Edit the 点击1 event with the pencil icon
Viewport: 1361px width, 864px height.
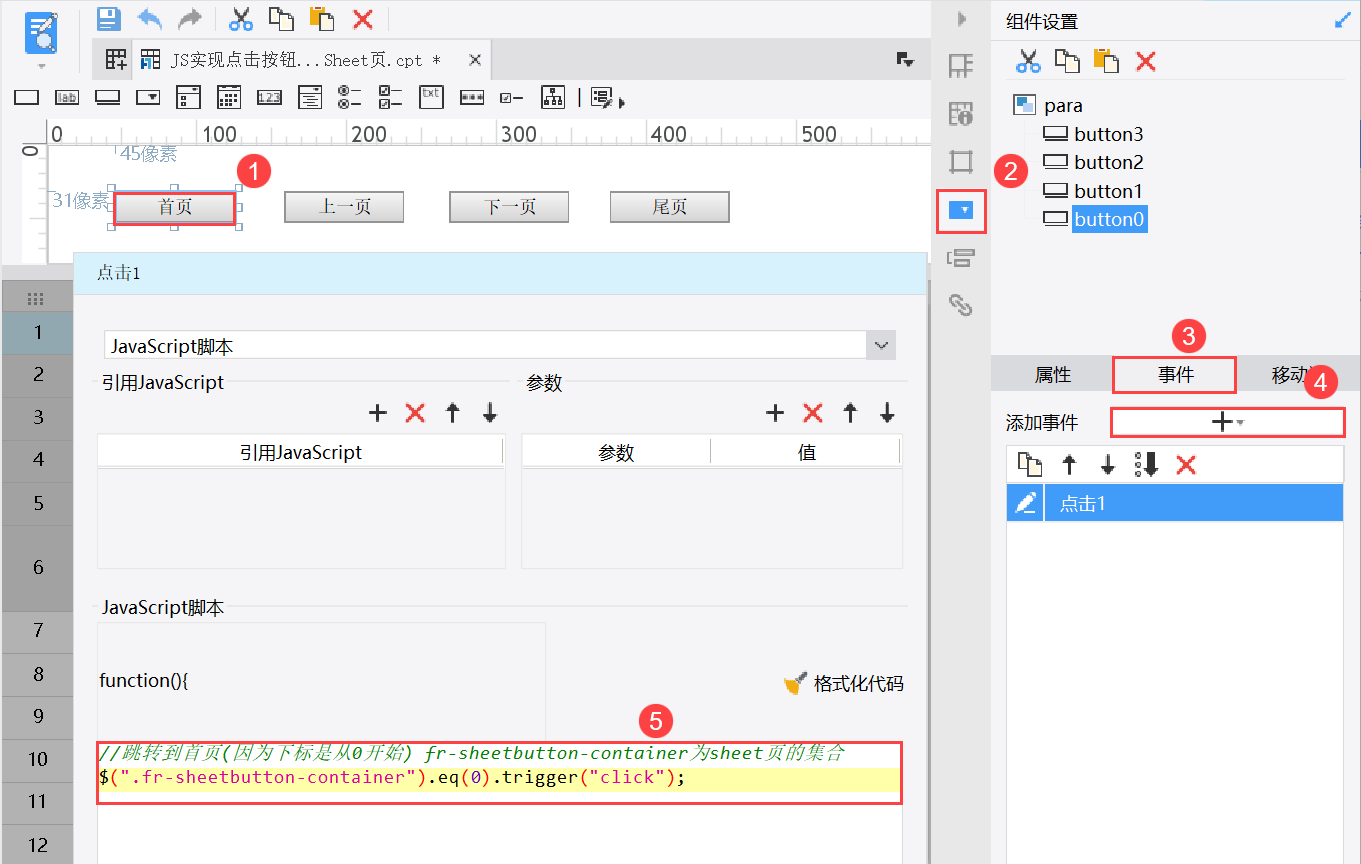click(x=1026, y=503)
